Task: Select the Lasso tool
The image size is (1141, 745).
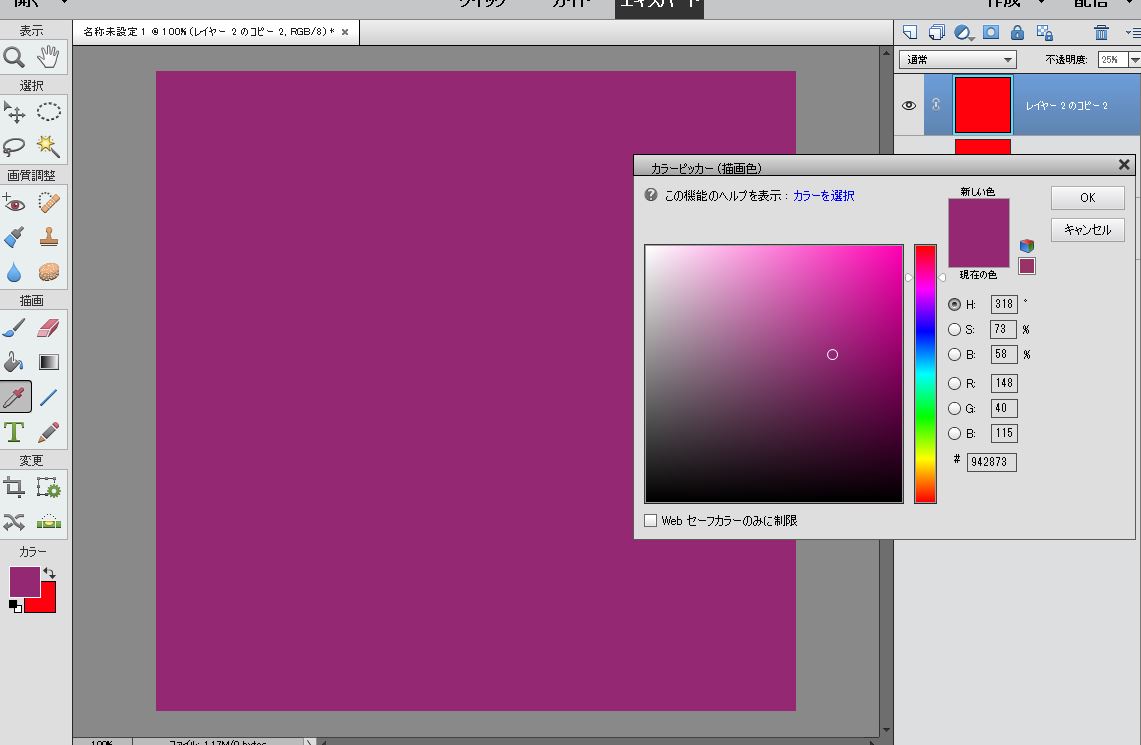Action: [14, 146]
